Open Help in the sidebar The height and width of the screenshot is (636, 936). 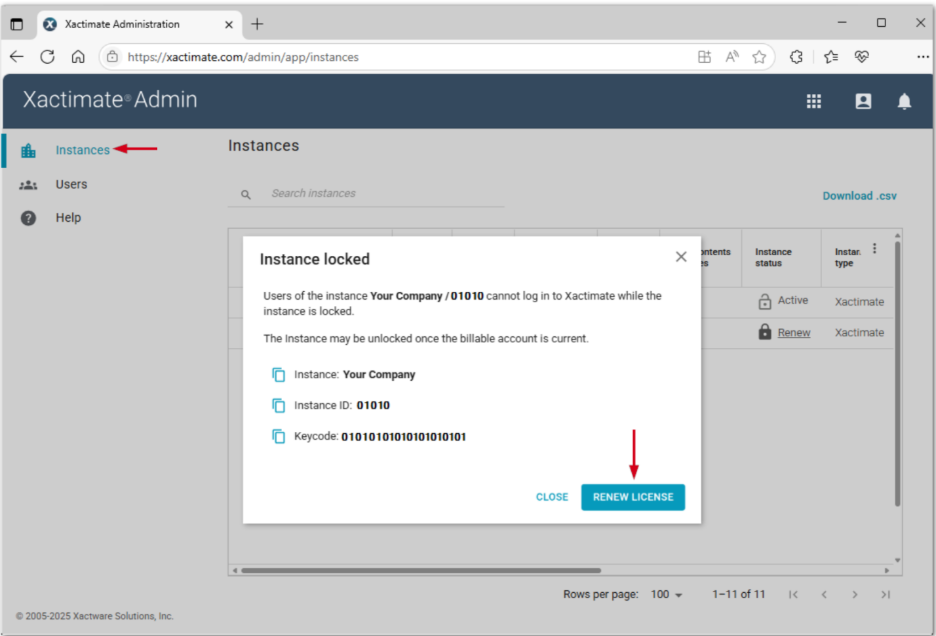coord(68,217)
